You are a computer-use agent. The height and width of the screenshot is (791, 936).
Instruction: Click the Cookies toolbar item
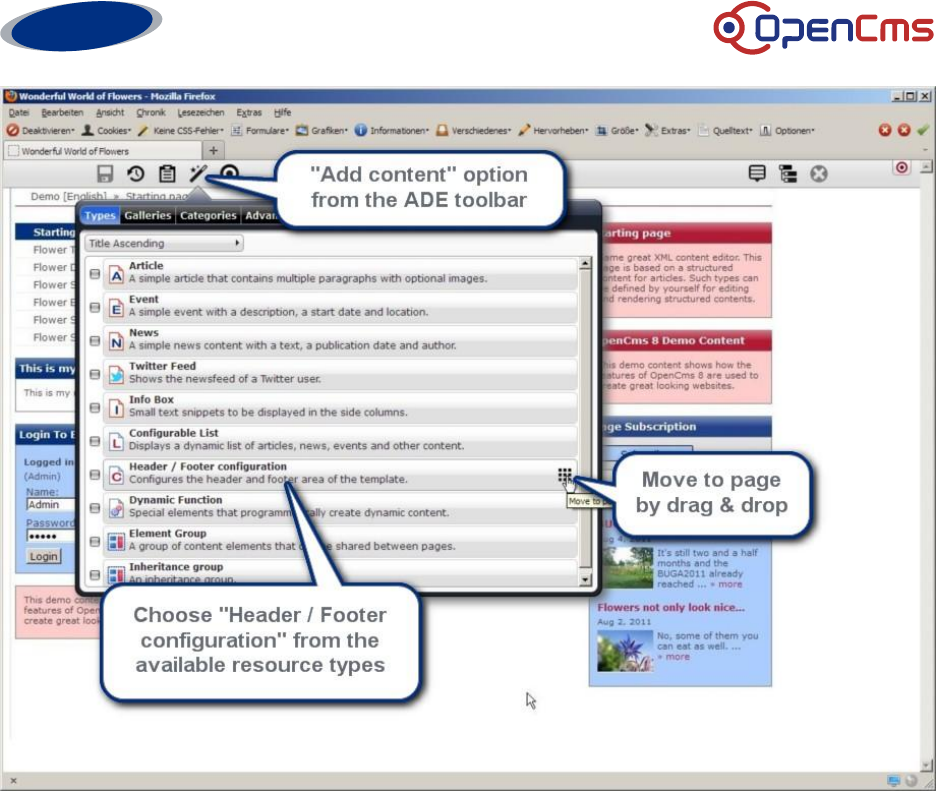click(x=106, y=130)
